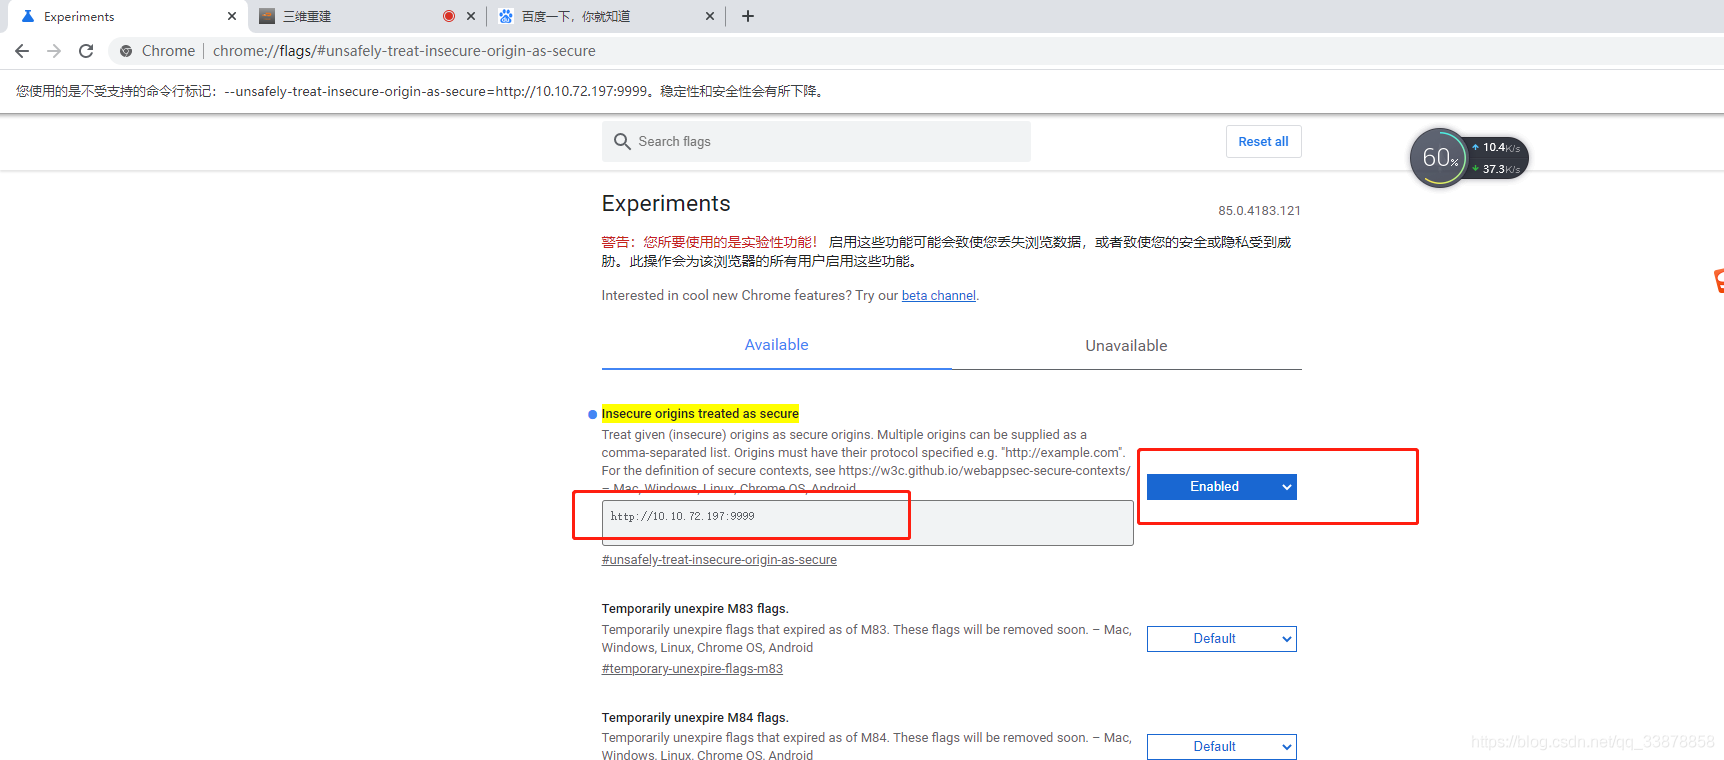
Task: Click the Search flags input field
Action: click(816, 141)
